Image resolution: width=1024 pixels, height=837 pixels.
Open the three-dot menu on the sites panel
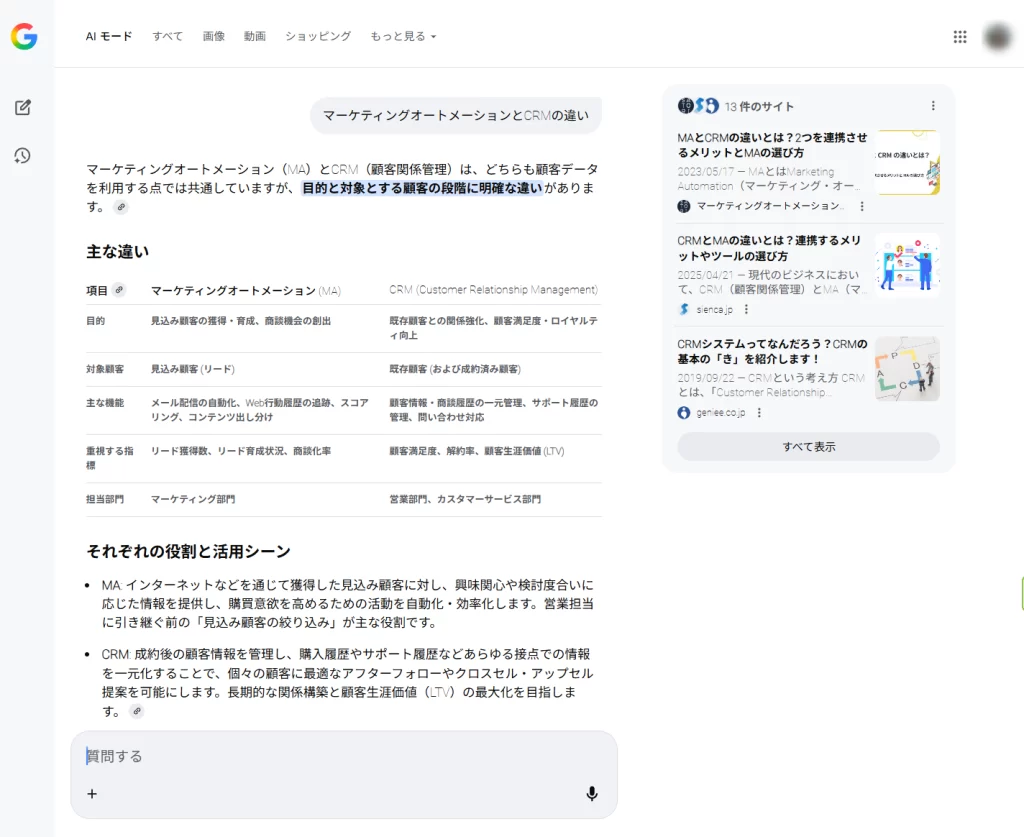point(933,105)
